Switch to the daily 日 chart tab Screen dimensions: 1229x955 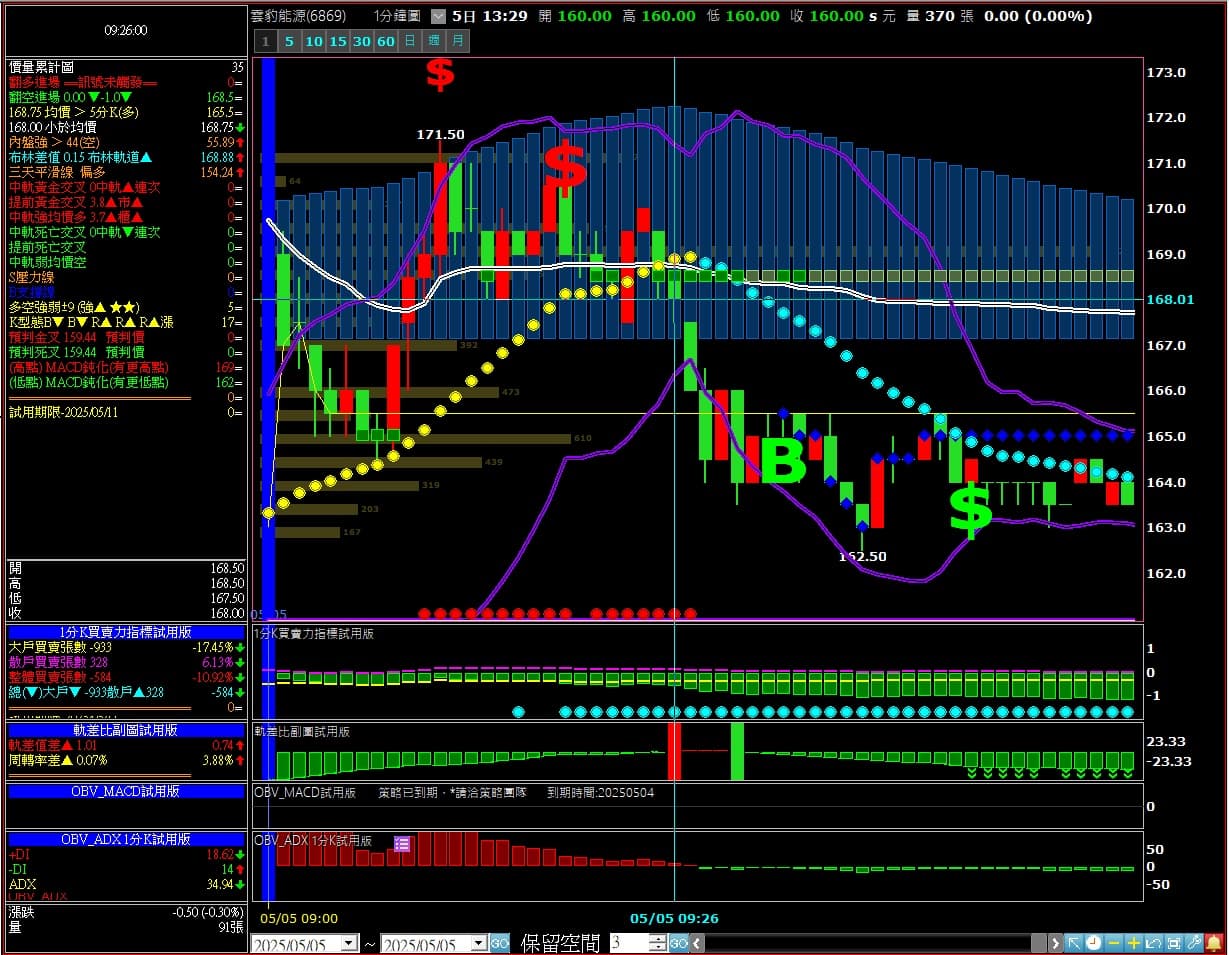(x=410, y=41)
